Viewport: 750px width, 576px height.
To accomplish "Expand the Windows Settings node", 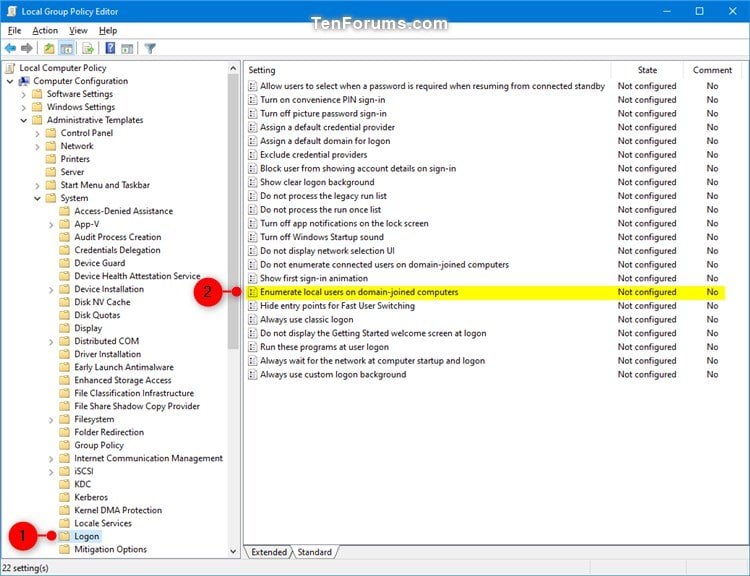I will coord(23,107).
